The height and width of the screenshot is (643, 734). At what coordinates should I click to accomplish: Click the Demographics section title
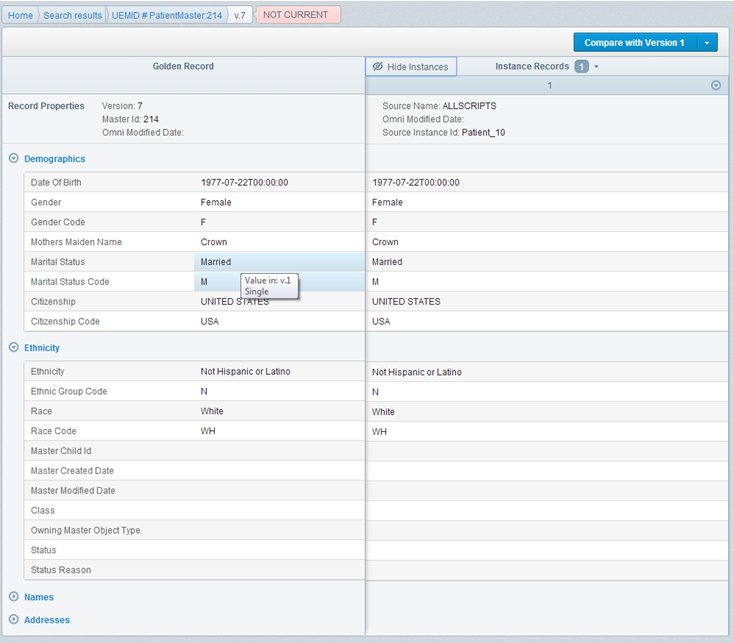click(54, 158)
